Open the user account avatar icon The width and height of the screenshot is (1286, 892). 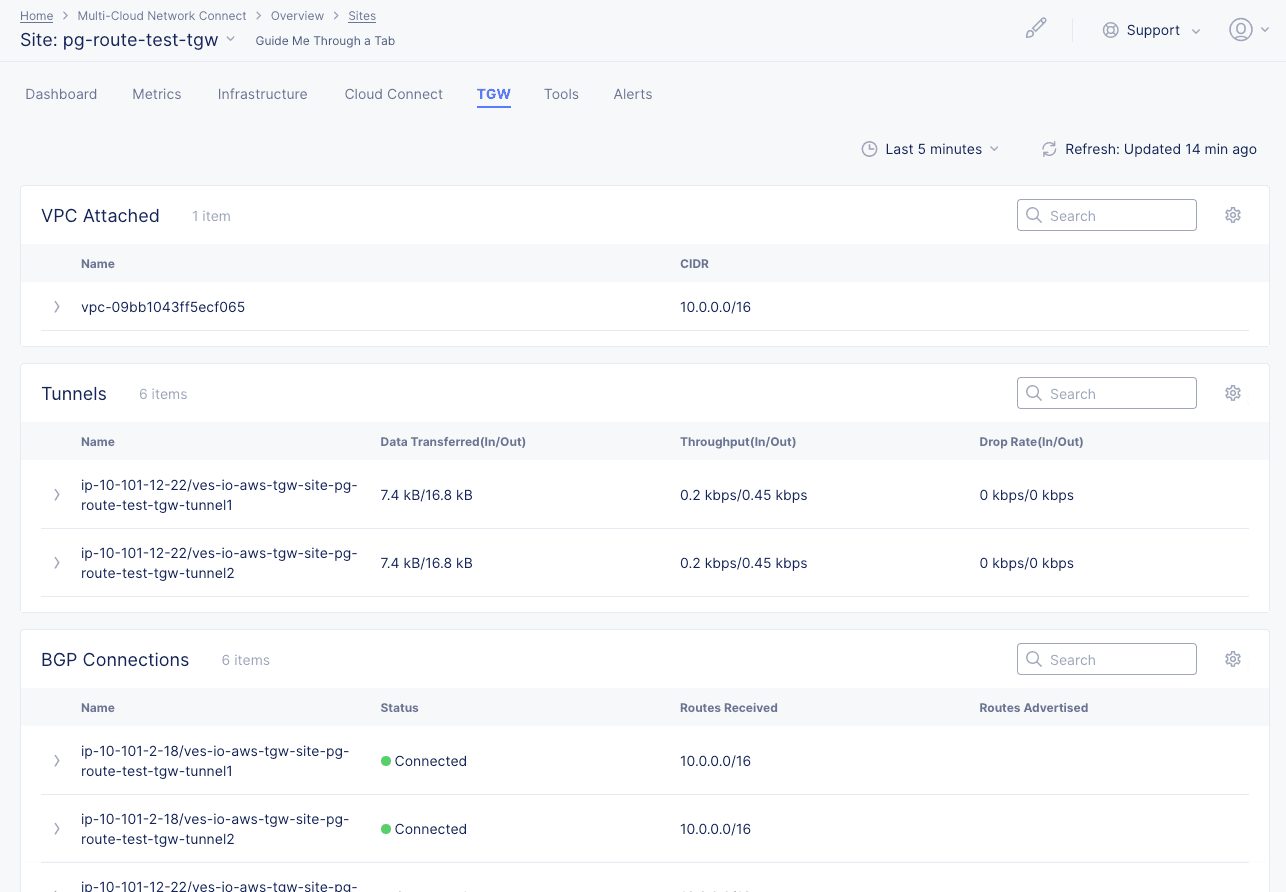point(1241,30)
